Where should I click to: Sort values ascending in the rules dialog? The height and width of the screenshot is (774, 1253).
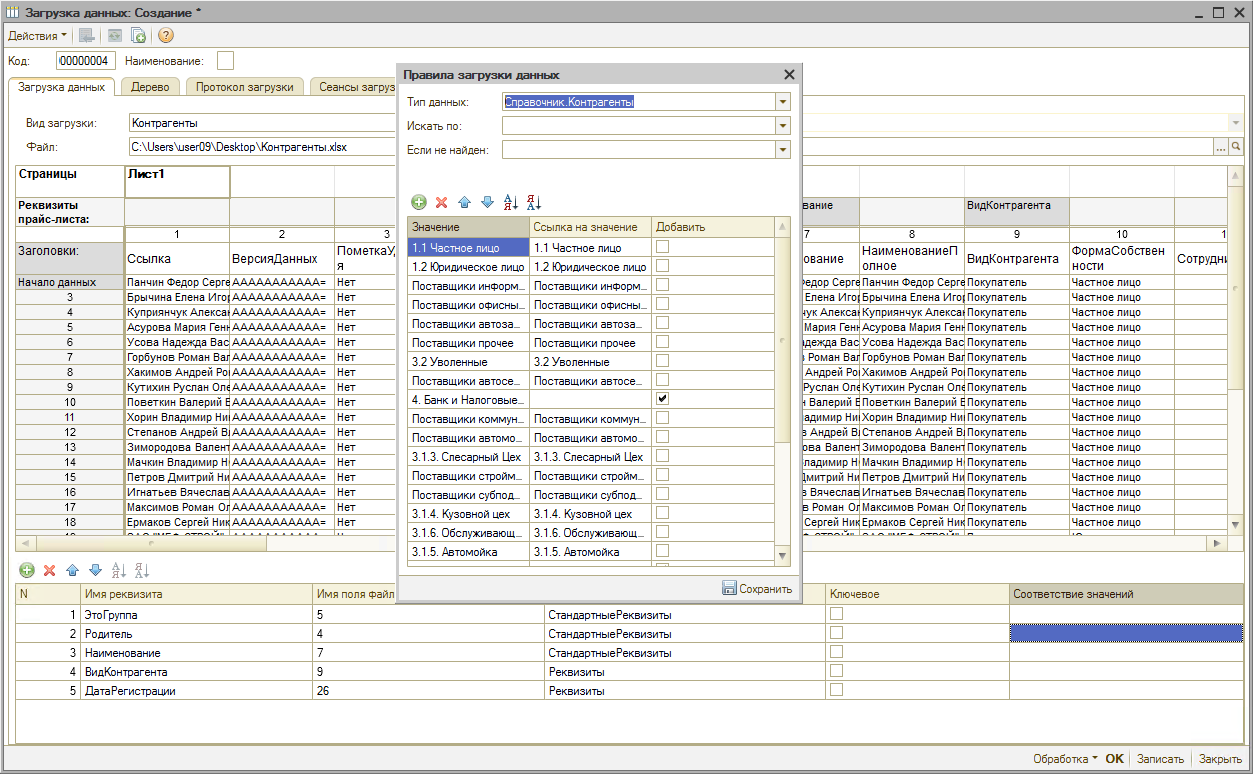click(x=511, y=202)
